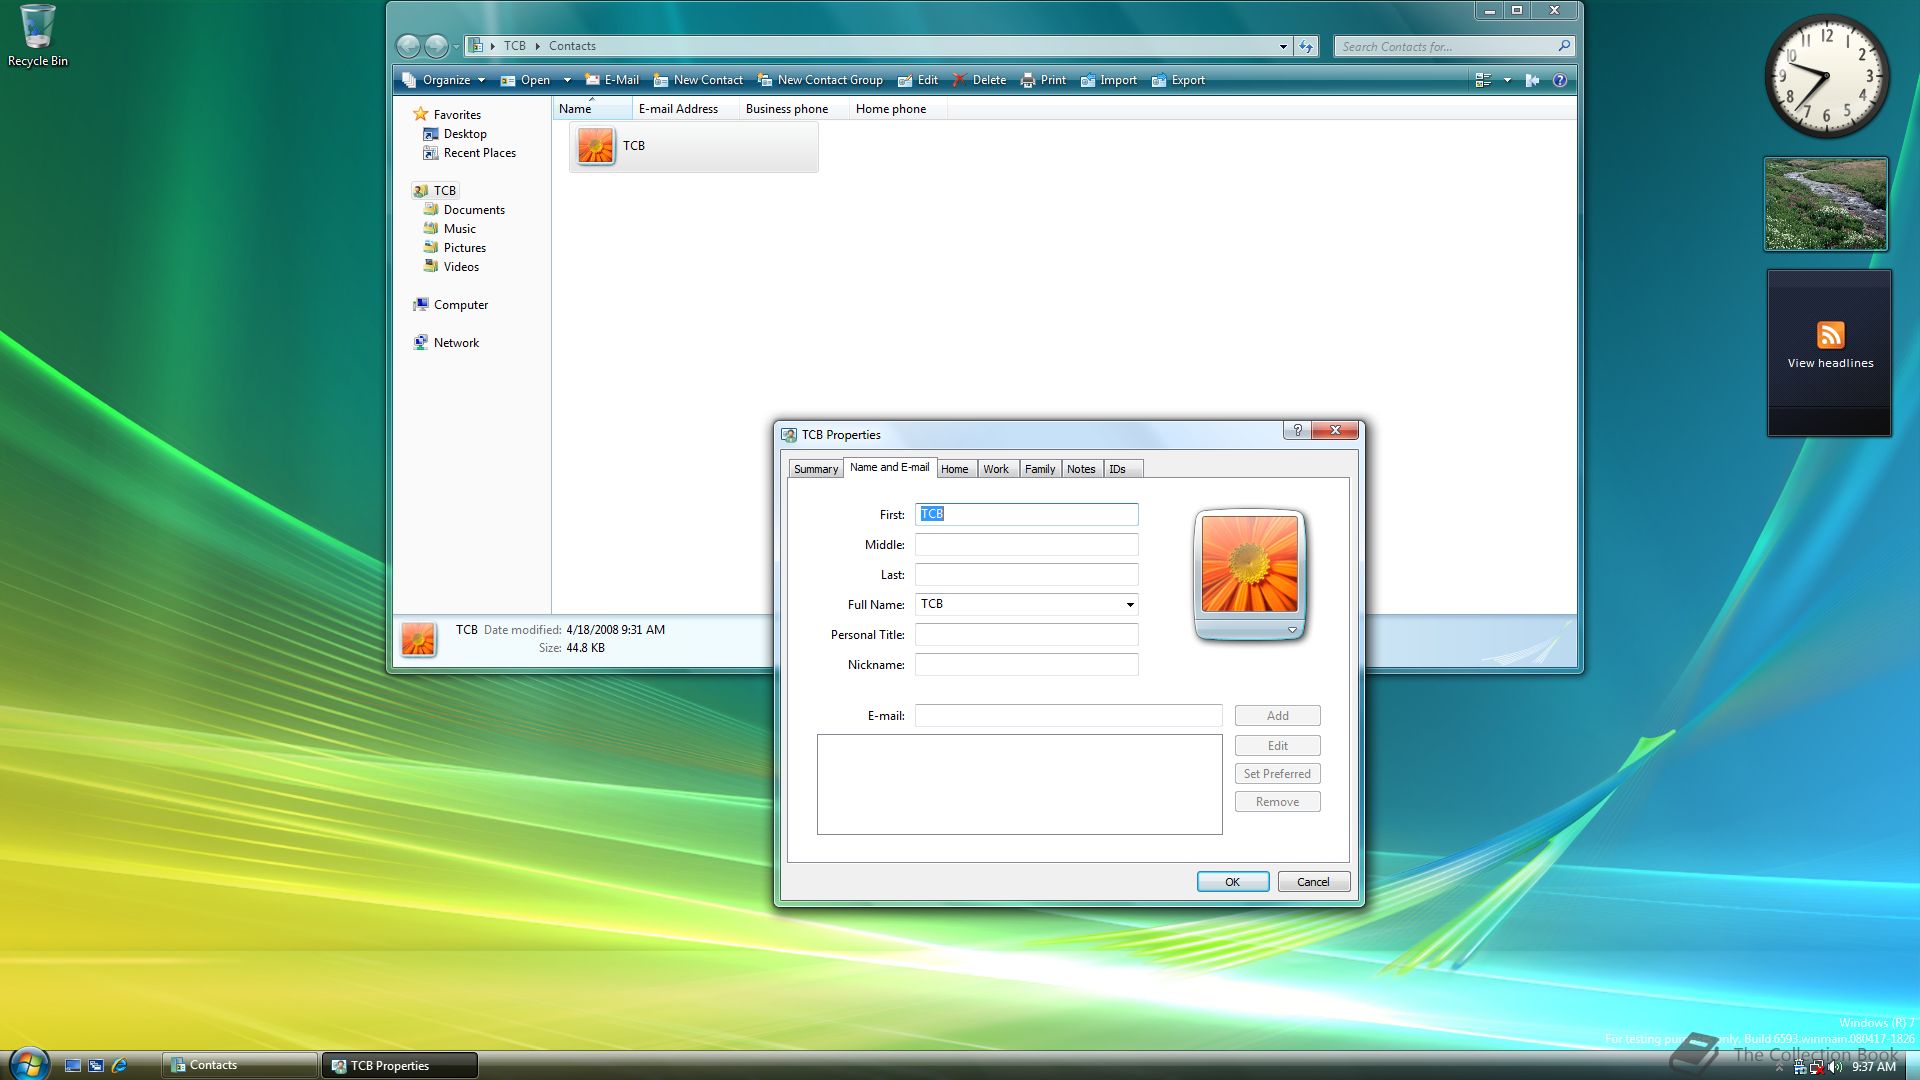This screenshot has width=1920, height=1080.
Task: Switch to the Name and E-mail tab
Action: tap(889, 467)
